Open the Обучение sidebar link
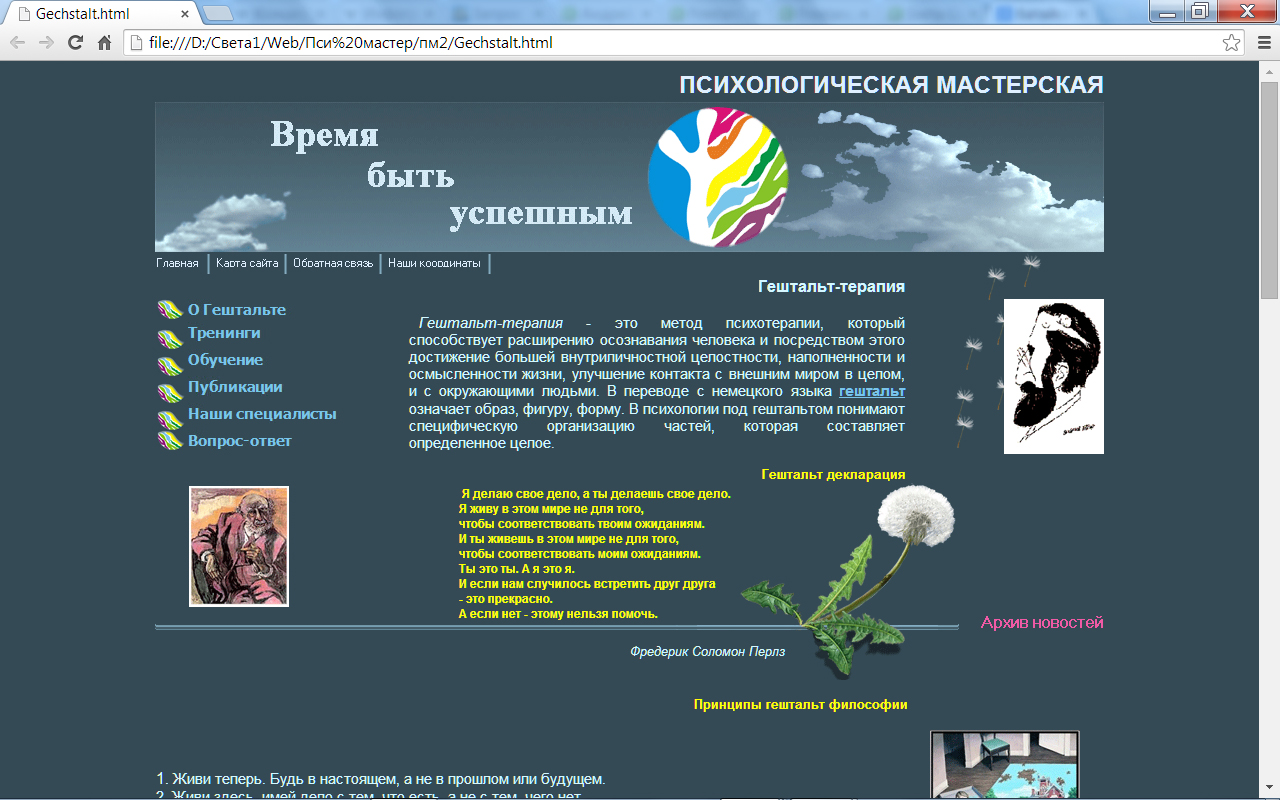The image size is (1280, 800). (x=226, y=360)
